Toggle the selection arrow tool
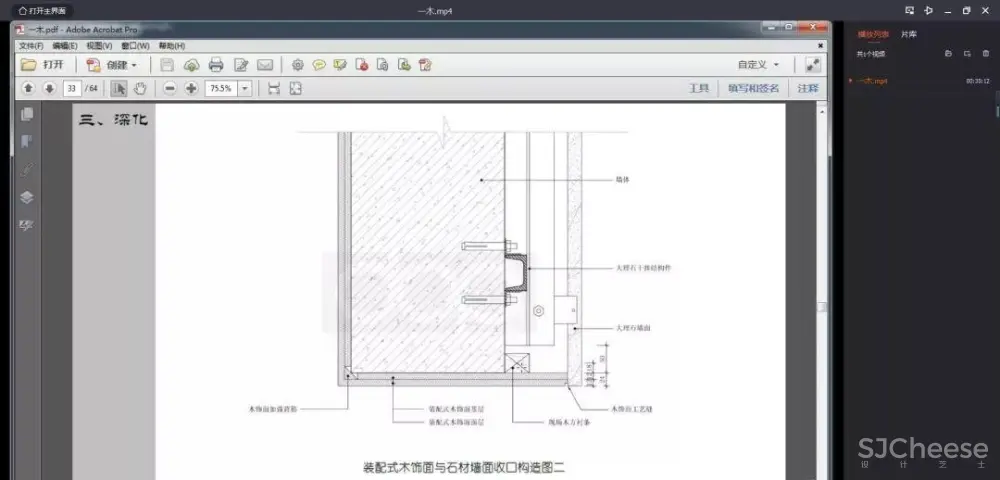This screenshot has width=1000, height=480. (x=119, y=88)
